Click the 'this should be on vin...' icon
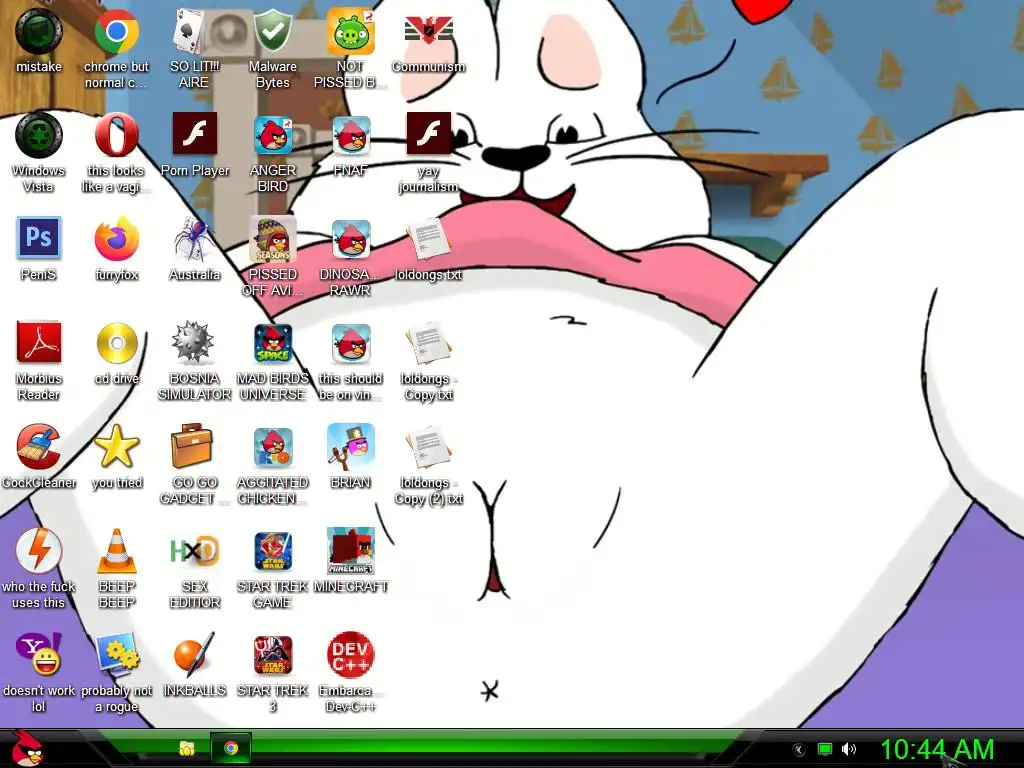This screenshot has height=768, width=1024. pos(351,343)
